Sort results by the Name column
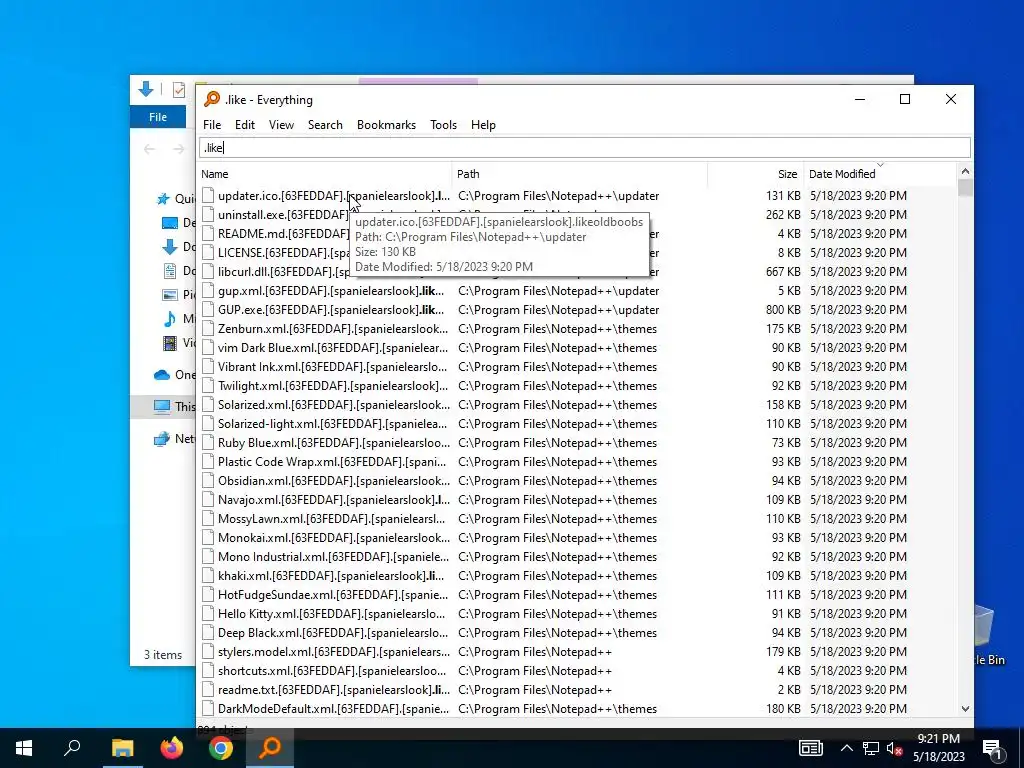1024x768 pixels. (x=325, y=174)
